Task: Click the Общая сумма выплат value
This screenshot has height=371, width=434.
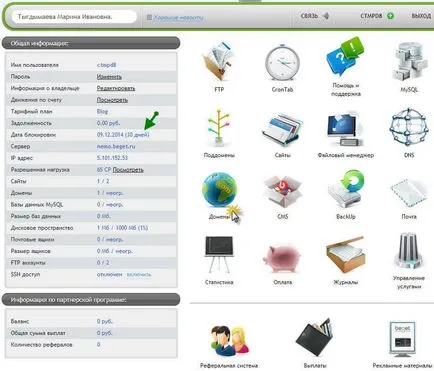Action: pos(105,333)
